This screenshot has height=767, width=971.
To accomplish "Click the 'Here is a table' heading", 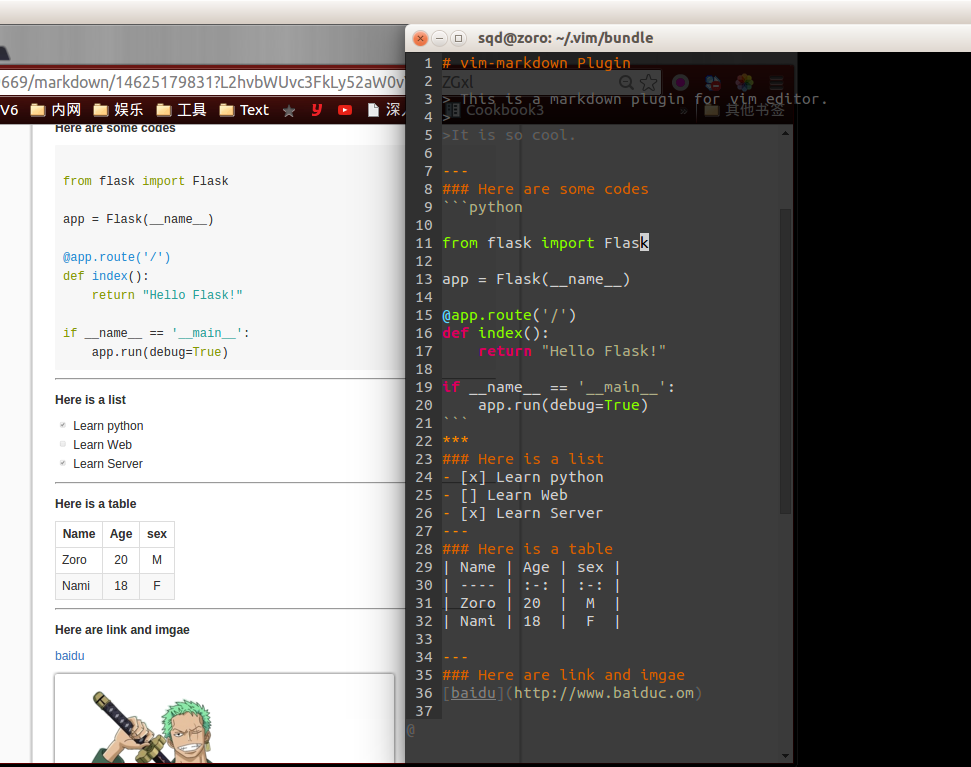I will point(95,504).
